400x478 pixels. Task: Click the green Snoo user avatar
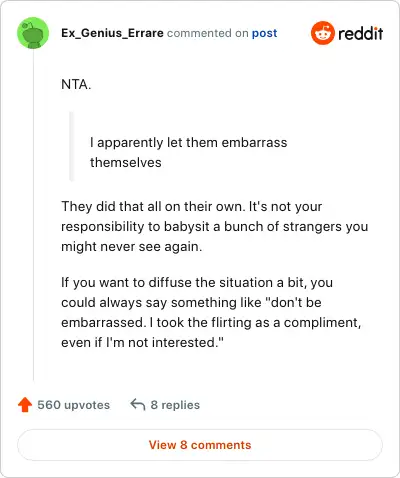(x=33, y=33)
